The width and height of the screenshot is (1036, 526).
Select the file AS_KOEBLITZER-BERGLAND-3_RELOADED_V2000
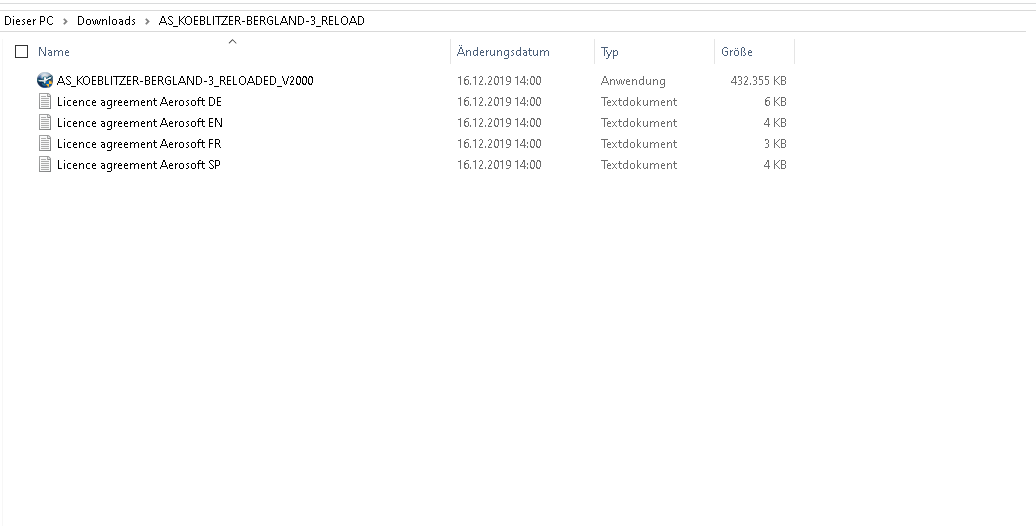pyautogui.click(x=185, y=81)
